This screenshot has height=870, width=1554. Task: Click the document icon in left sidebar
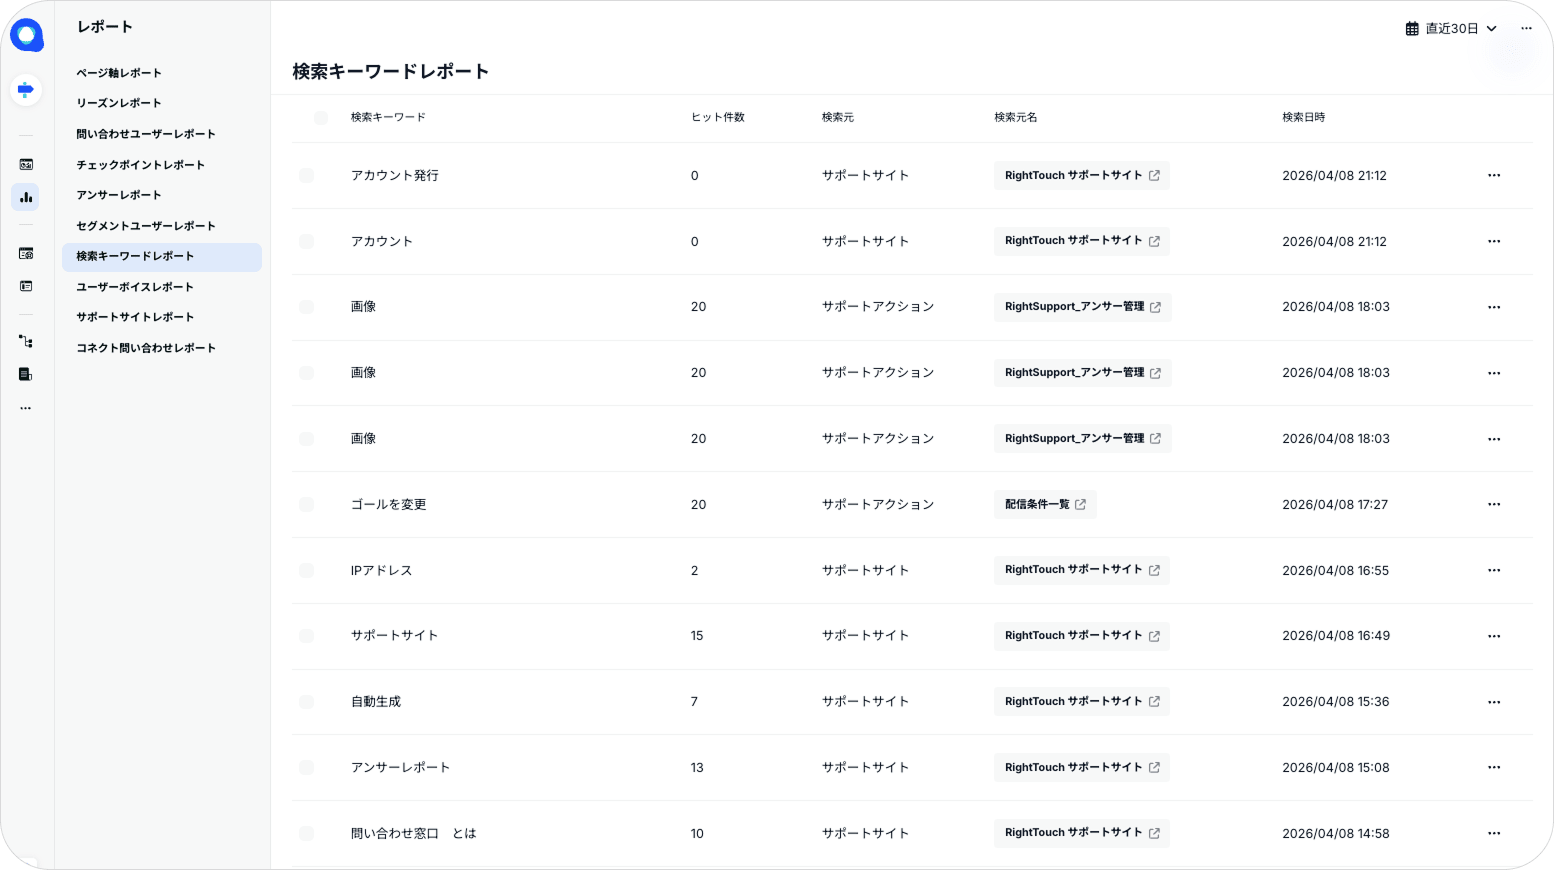(26, 375)
